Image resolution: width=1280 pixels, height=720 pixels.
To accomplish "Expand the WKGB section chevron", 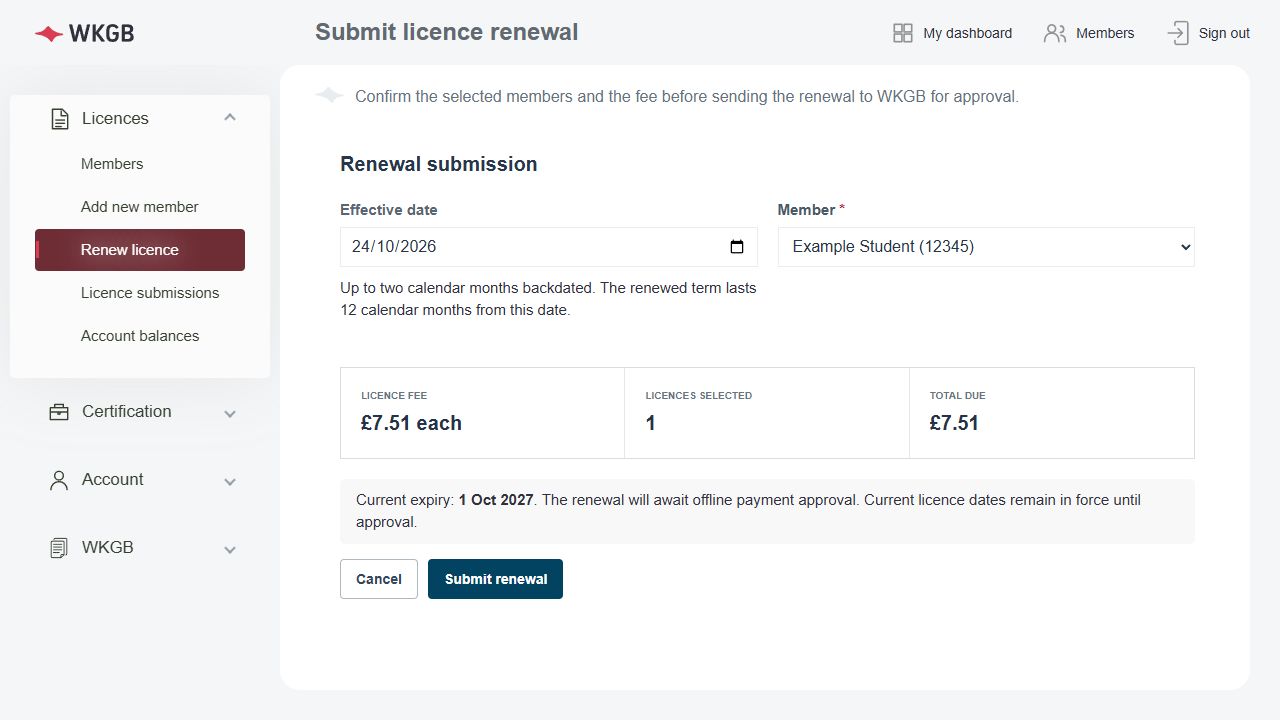I will pyautogui.click(x=230, y=549).
